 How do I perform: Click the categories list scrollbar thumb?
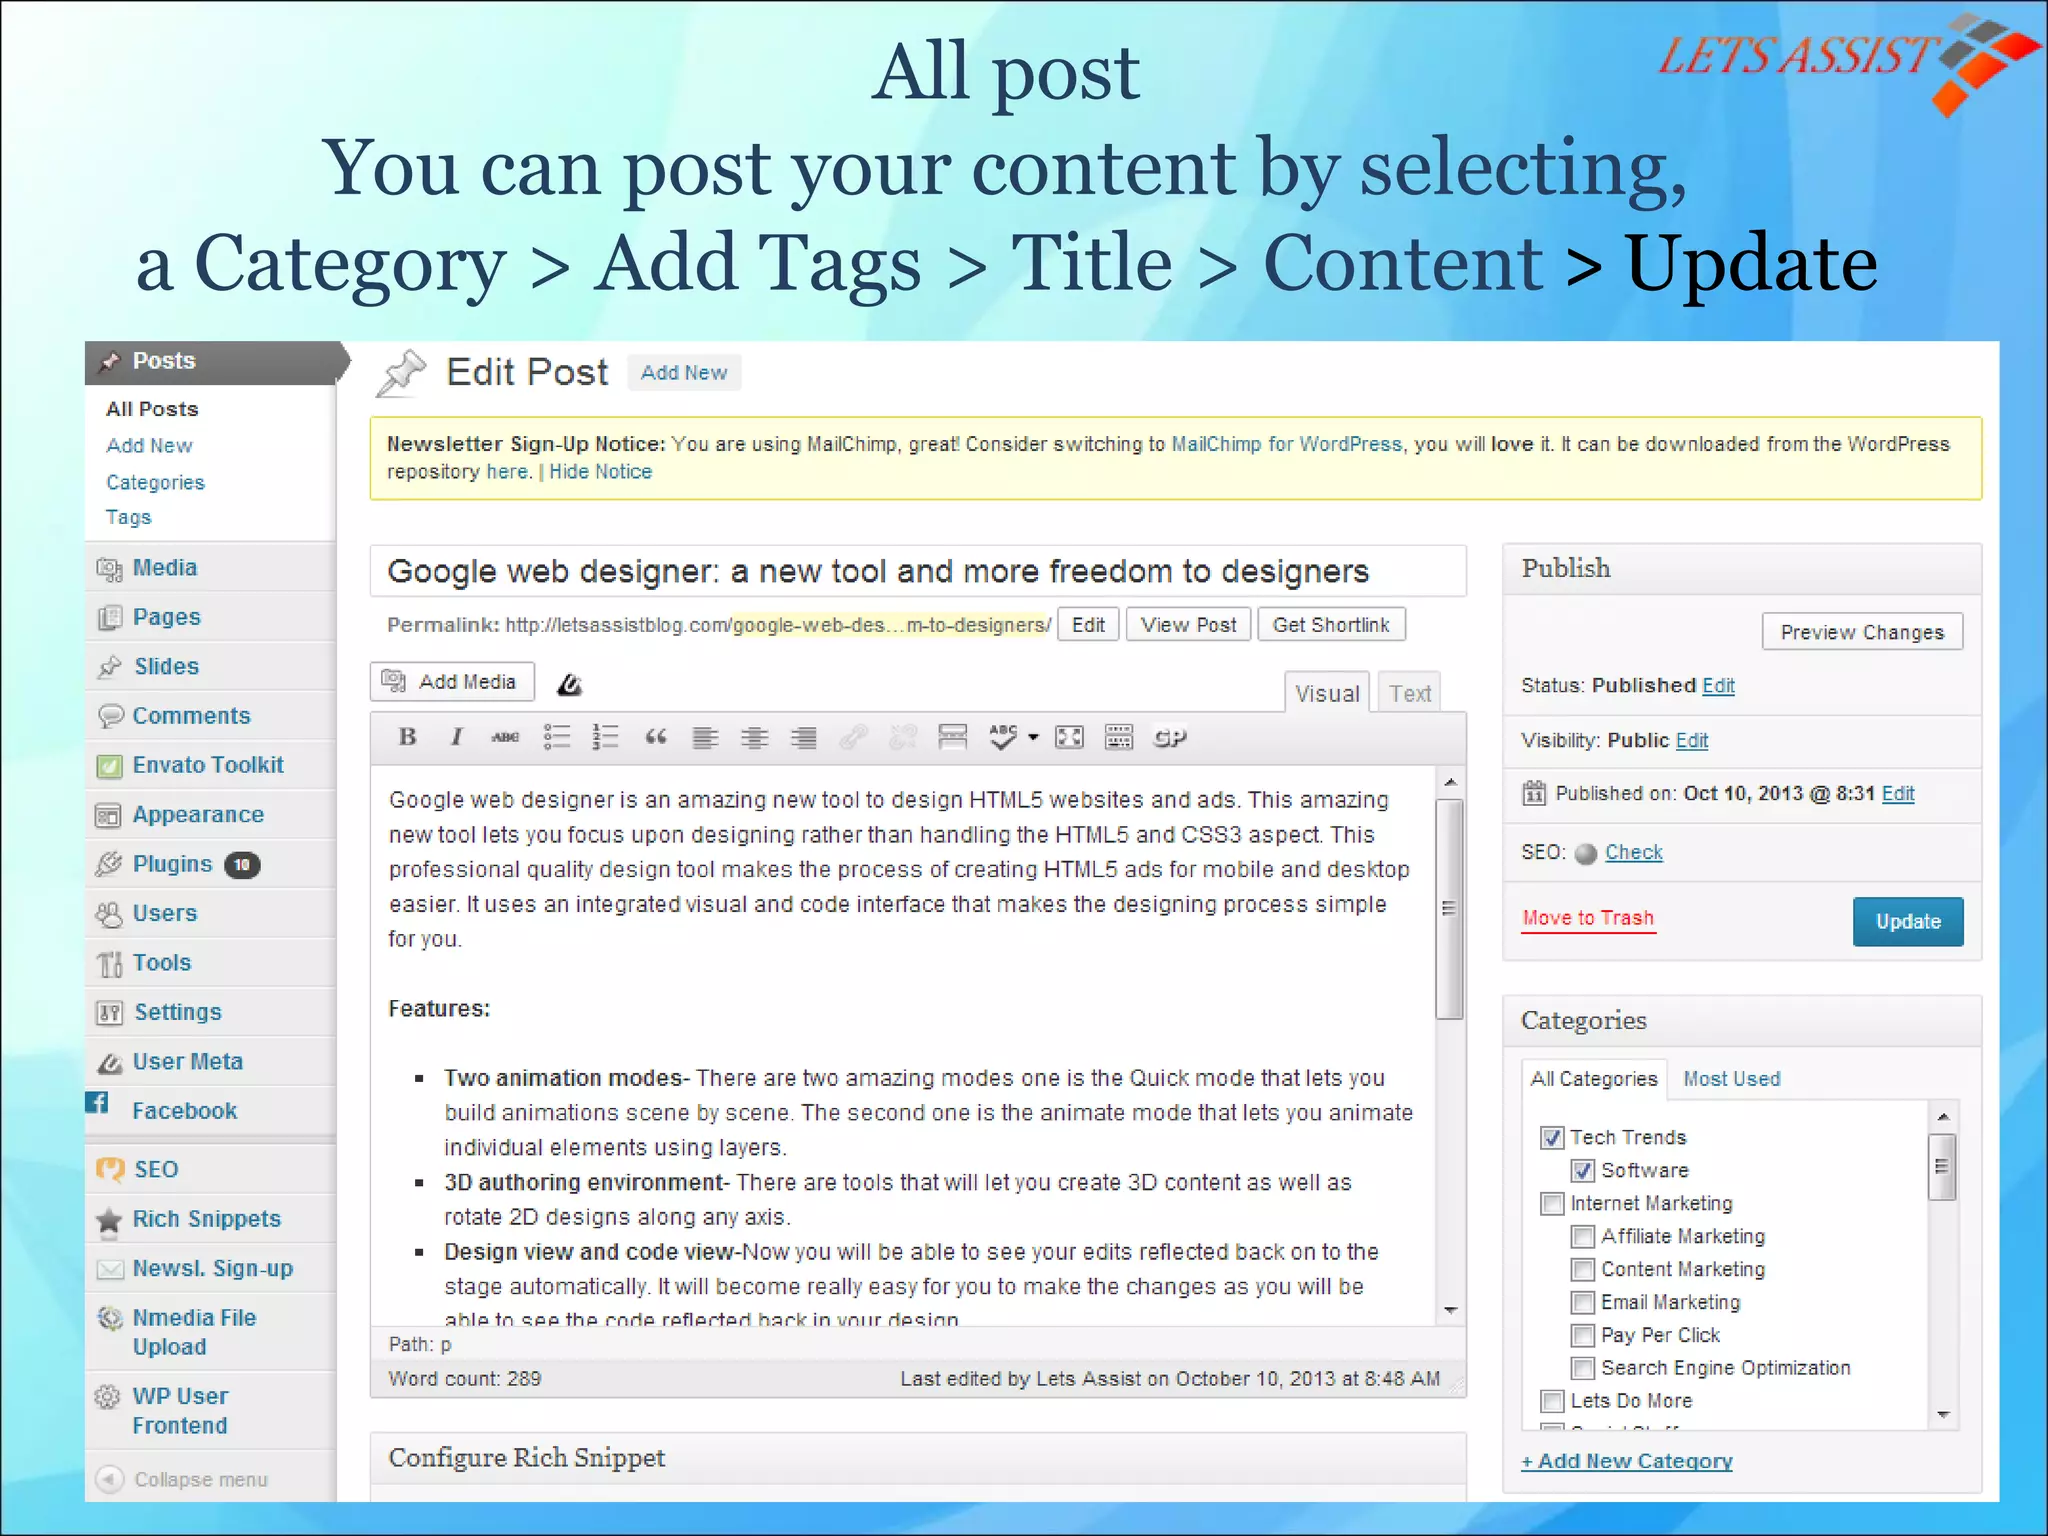pos(1941,1167)
